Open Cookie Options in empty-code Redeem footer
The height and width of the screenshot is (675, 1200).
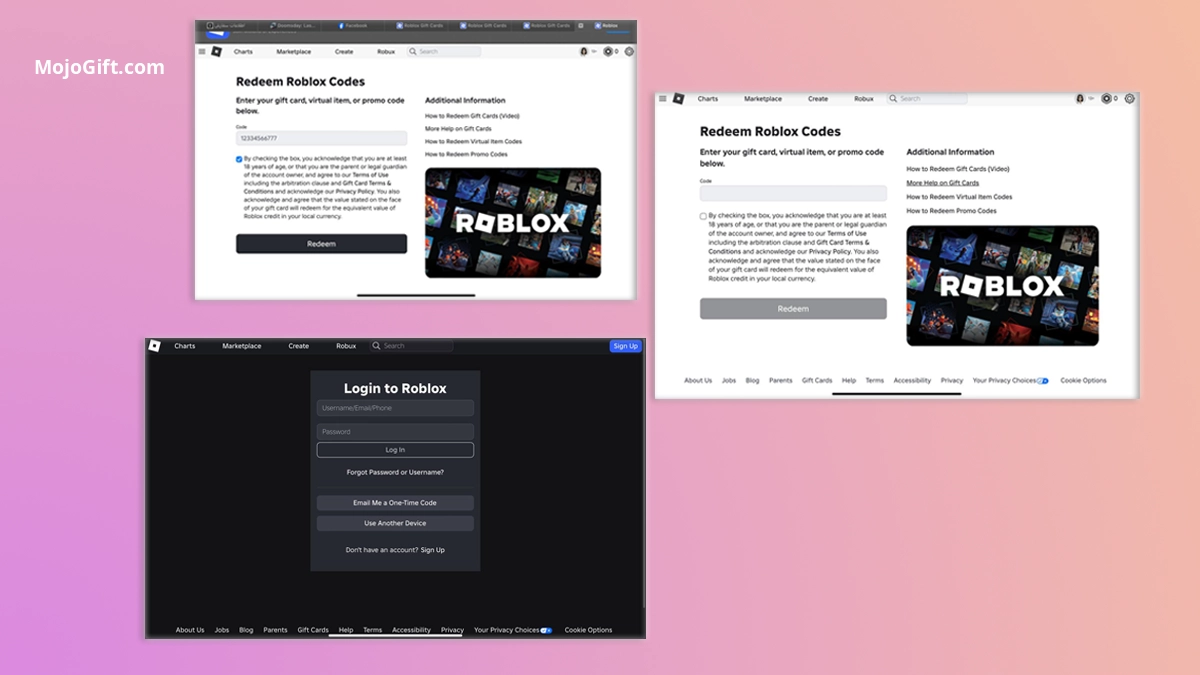(x=1084, y=381)
